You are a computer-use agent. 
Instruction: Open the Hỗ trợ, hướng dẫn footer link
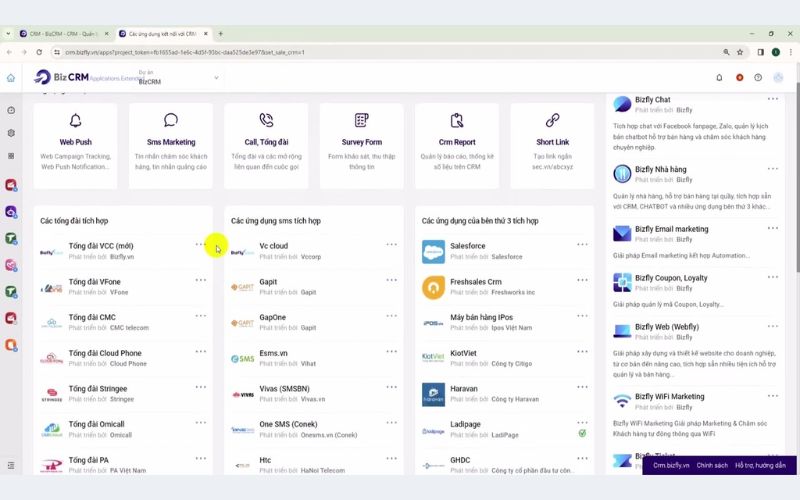(760, 465)
